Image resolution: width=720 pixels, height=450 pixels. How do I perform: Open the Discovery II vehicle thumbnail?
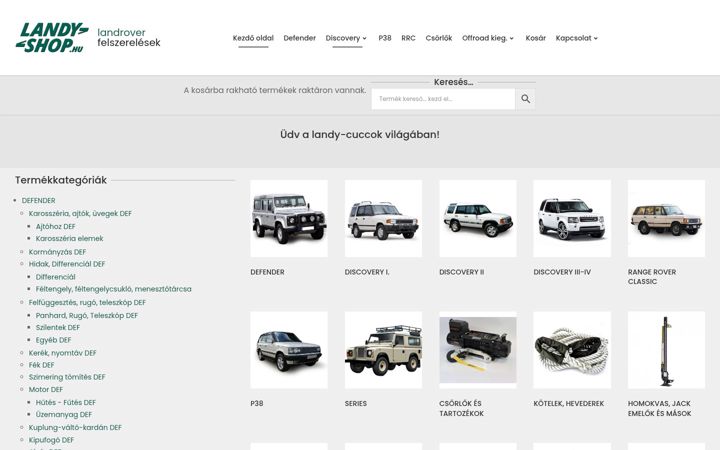coord(478,219)
